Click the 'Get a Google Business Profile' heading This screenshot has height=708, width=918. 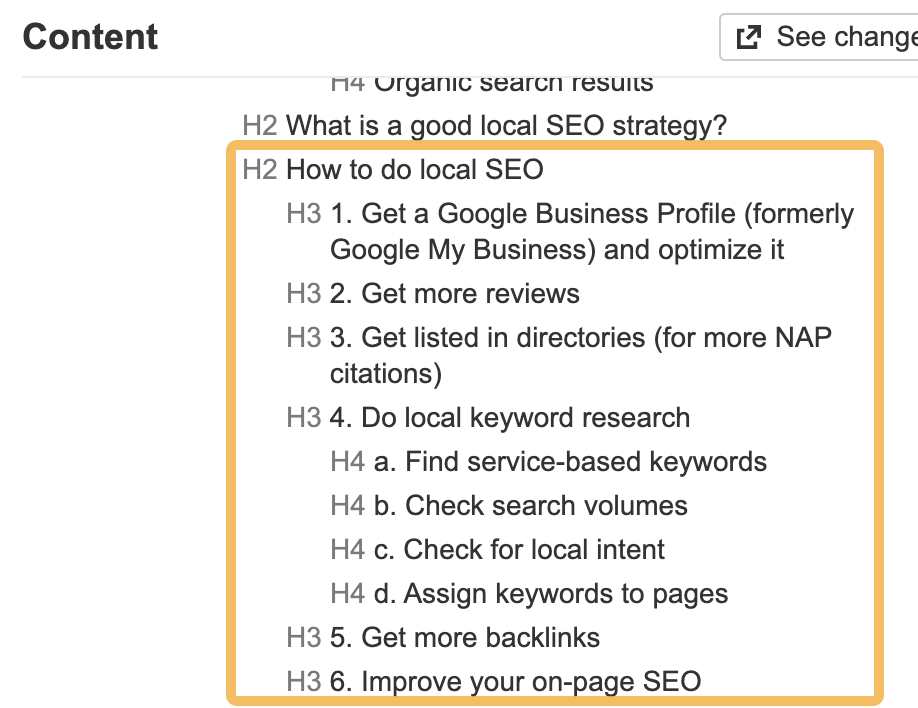[x=591, y=231]
